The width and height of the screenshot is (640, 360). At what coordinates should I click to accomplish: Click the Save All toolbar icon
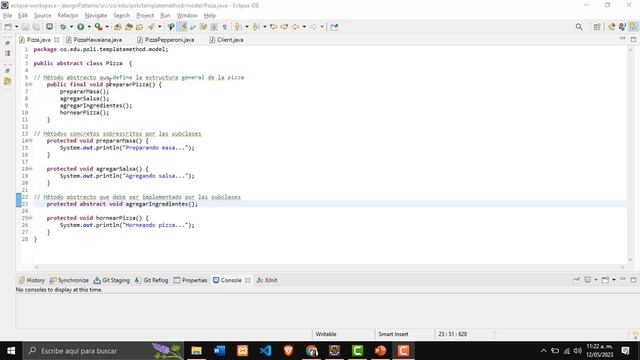click(x=36, y=27)
